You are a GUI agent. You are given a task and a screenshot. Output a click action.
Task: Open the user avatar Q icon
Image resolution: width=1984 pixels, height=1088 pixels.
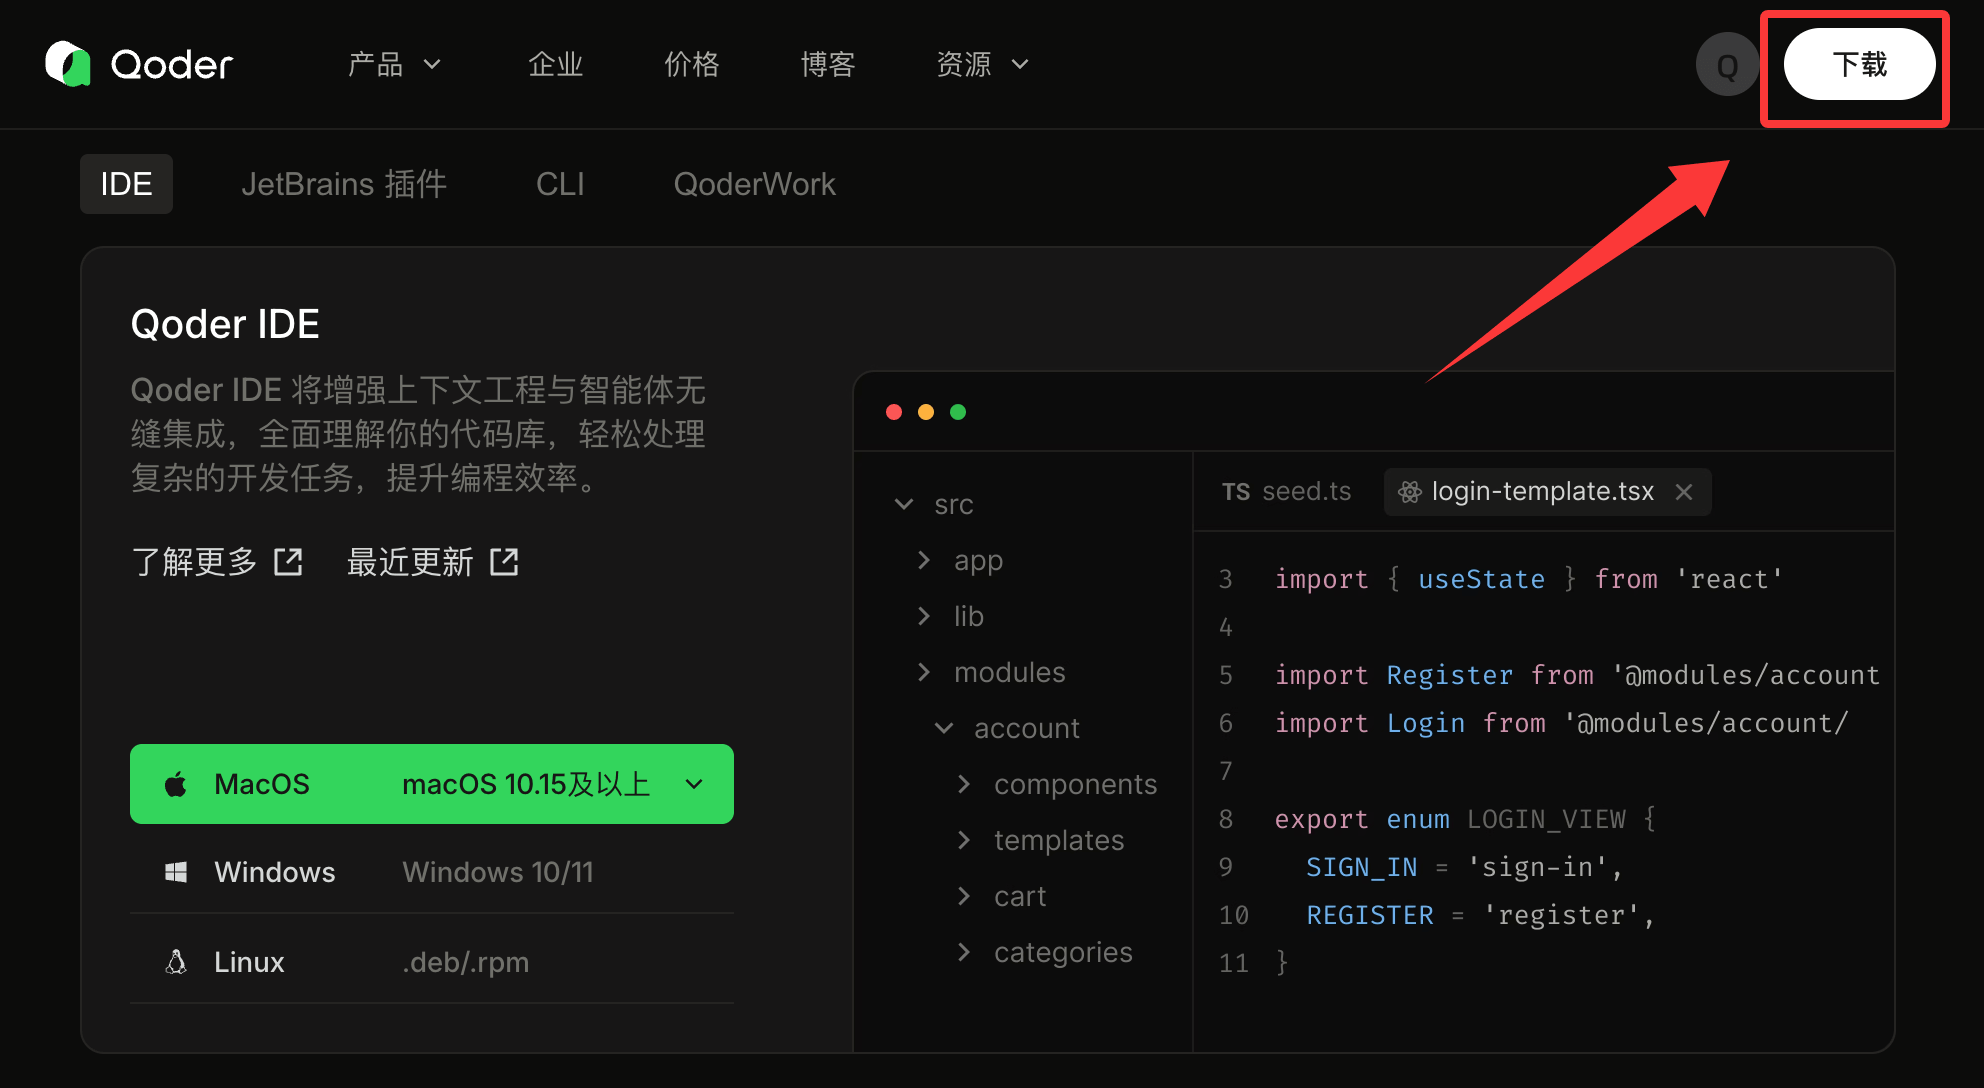pos(1726,65)
